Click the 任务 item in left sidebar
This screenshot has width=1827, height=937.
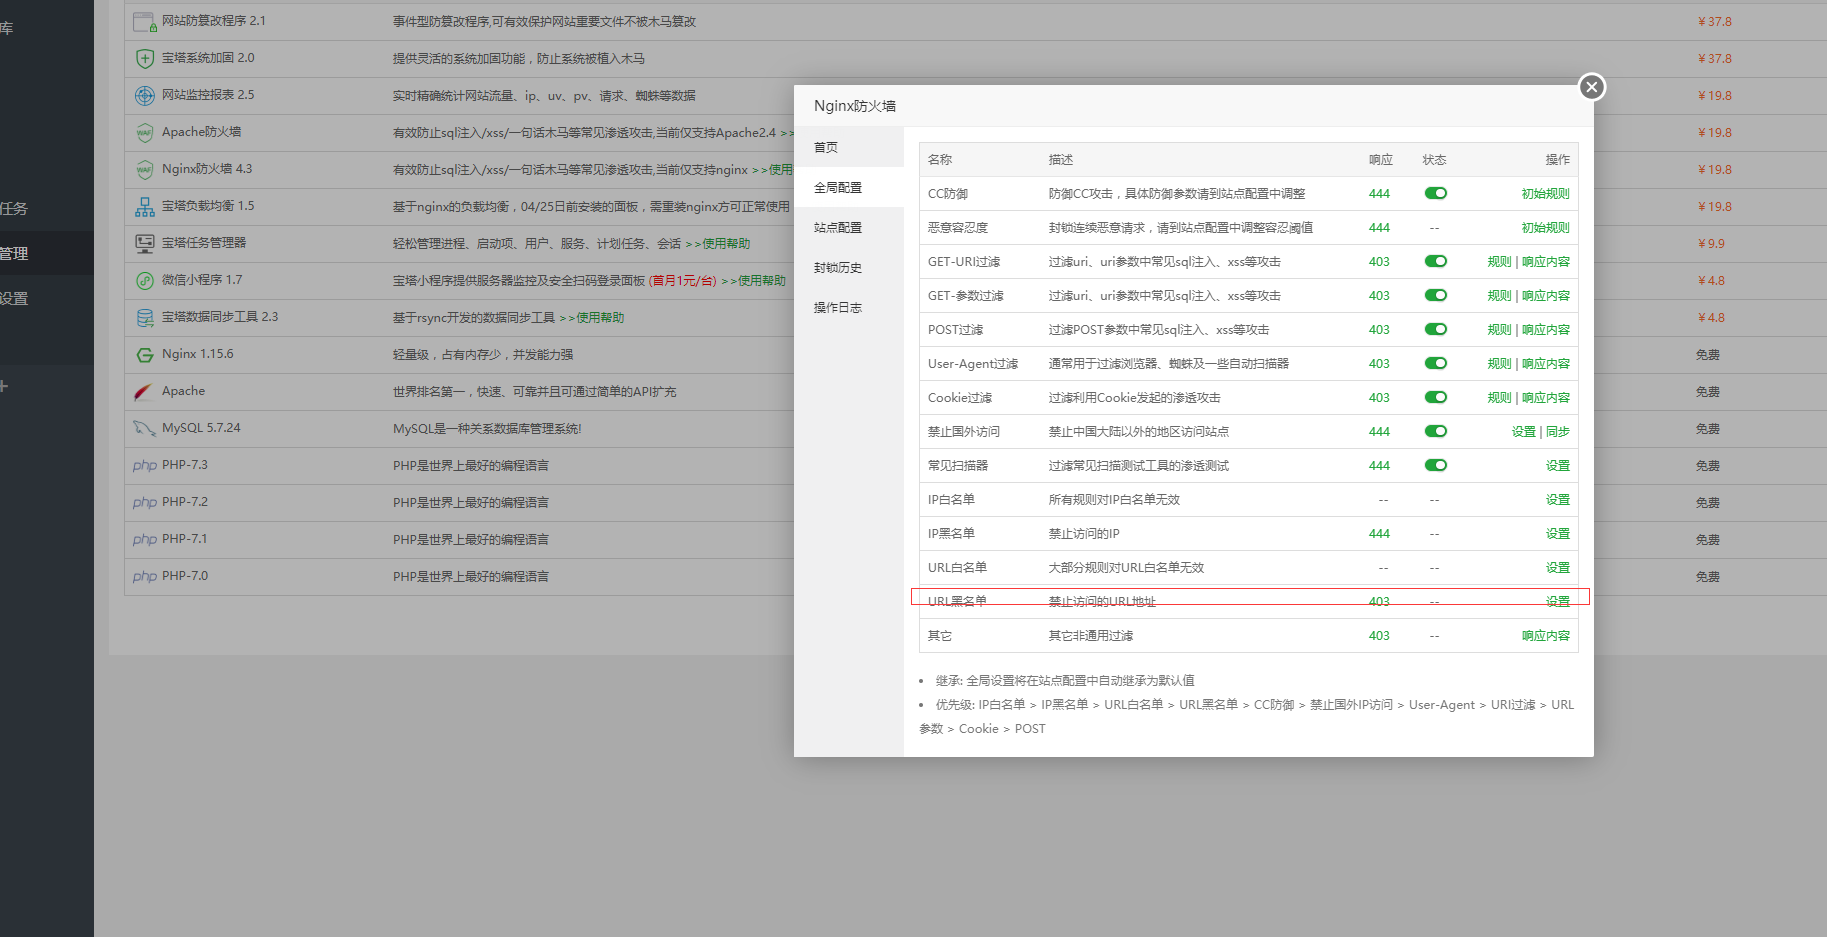[14, 209]
